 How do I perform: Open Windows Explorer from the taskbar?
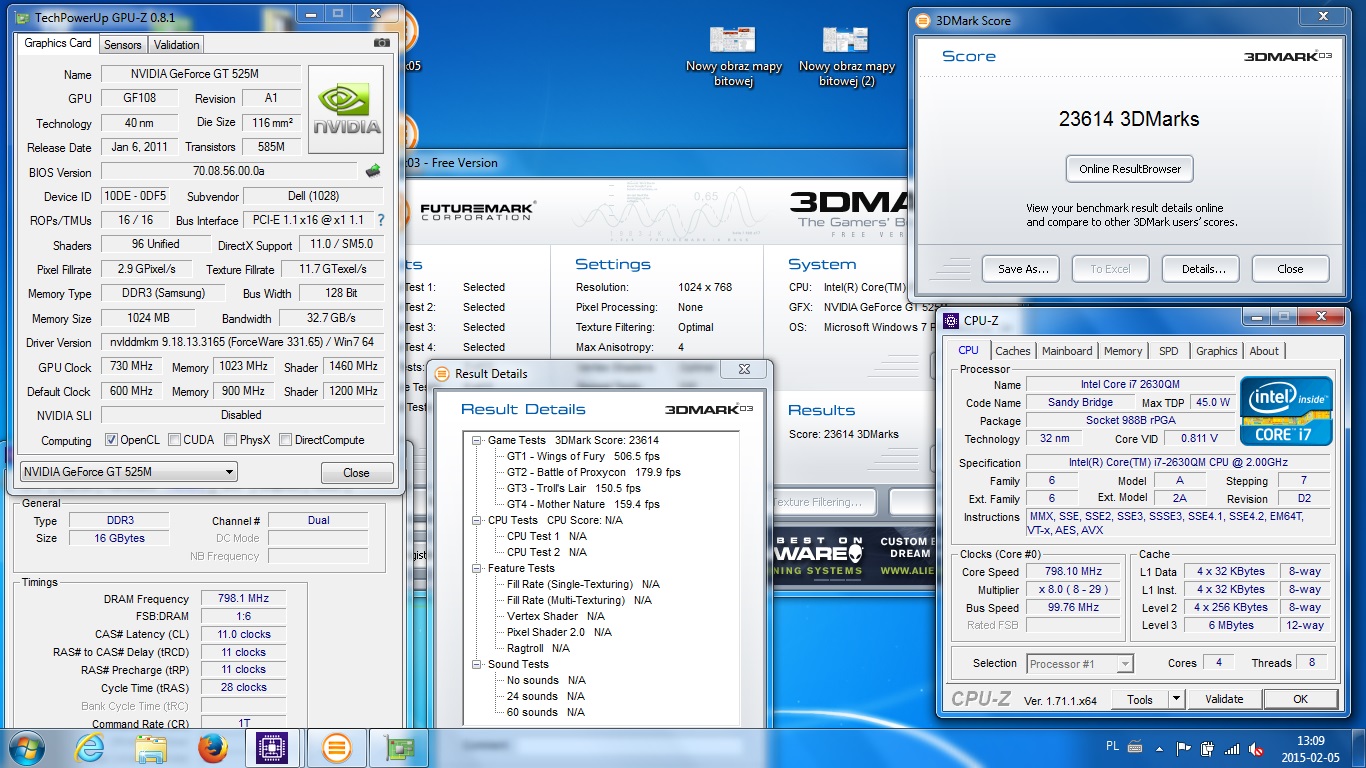click(x=152, y=748)
